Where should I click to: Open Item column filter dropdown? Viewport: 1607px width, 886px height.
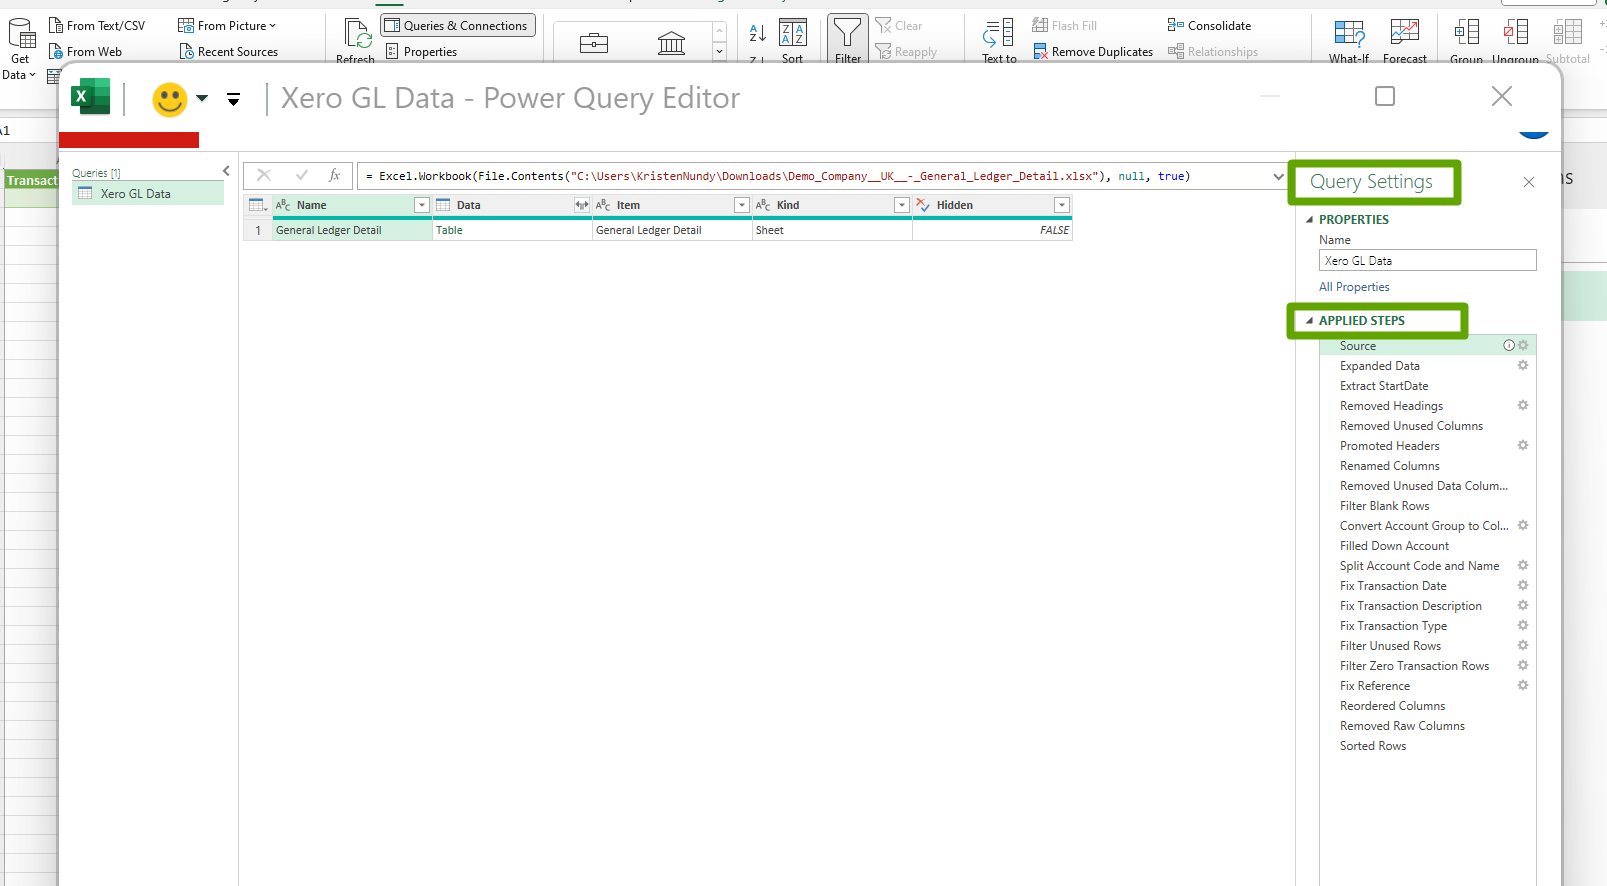pos(741,205)
